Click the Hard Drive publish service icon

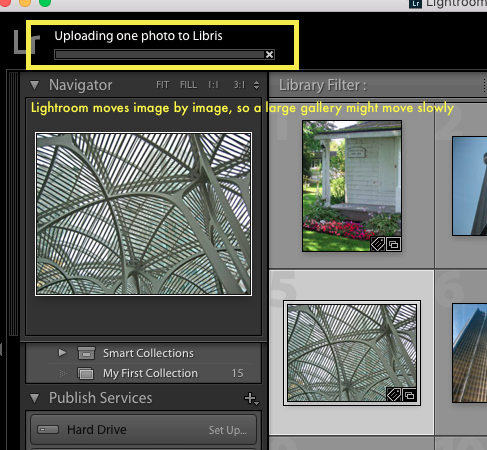48,429
